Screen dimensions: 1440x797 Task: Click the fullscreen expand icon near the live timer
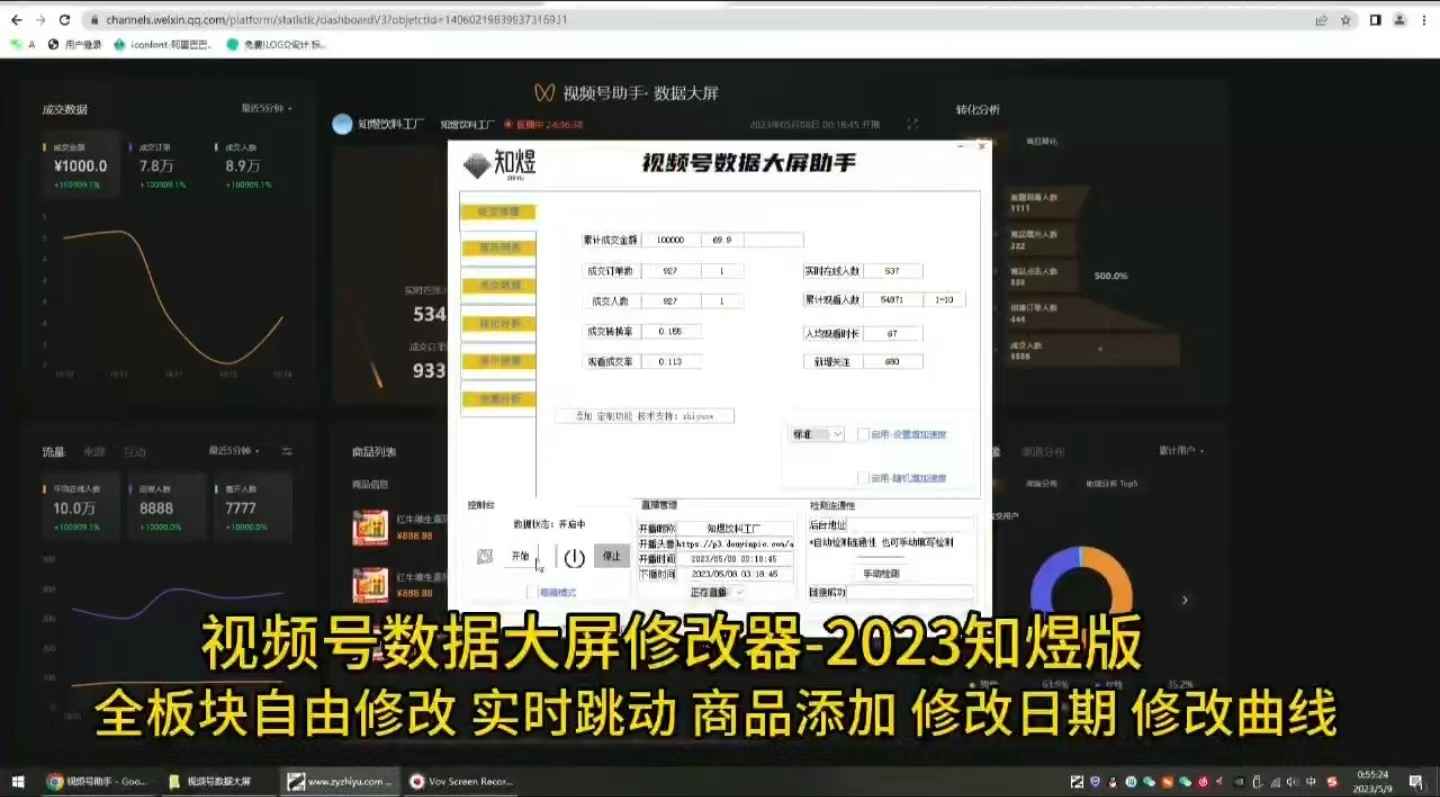pyautogui.click(x=912, y=123)
